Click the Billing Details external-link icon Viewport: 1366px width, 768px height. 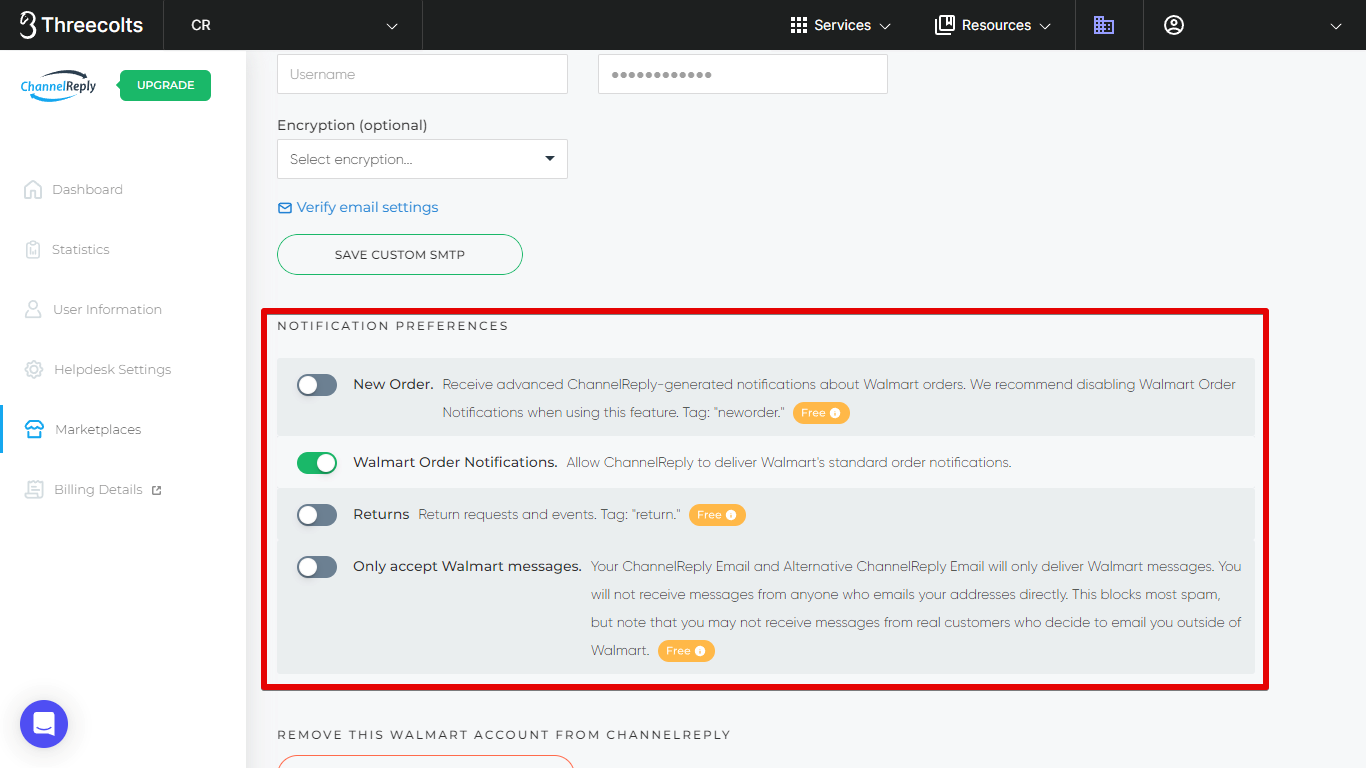coord(156,490)
